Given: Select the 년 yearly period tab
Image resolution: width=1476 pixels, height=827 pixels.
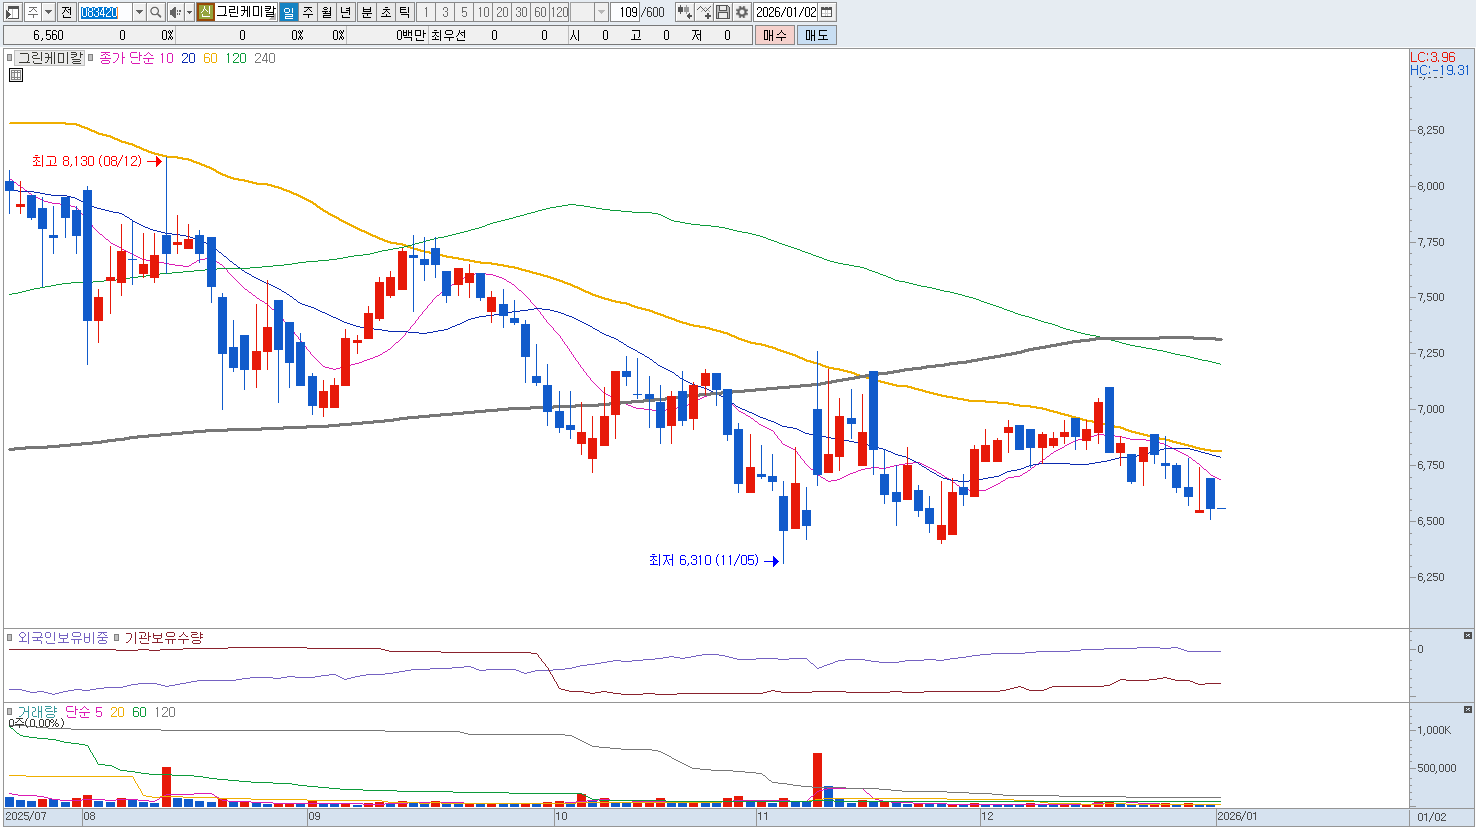Looking at the screenshot, I should [346, 12].
